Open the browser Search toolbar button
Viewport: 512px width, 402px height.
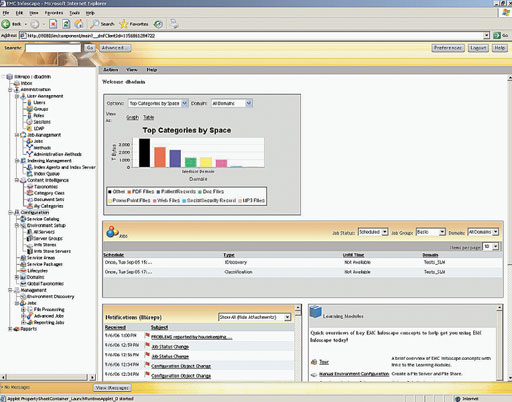pyautogui.click(x=102, y=24)
